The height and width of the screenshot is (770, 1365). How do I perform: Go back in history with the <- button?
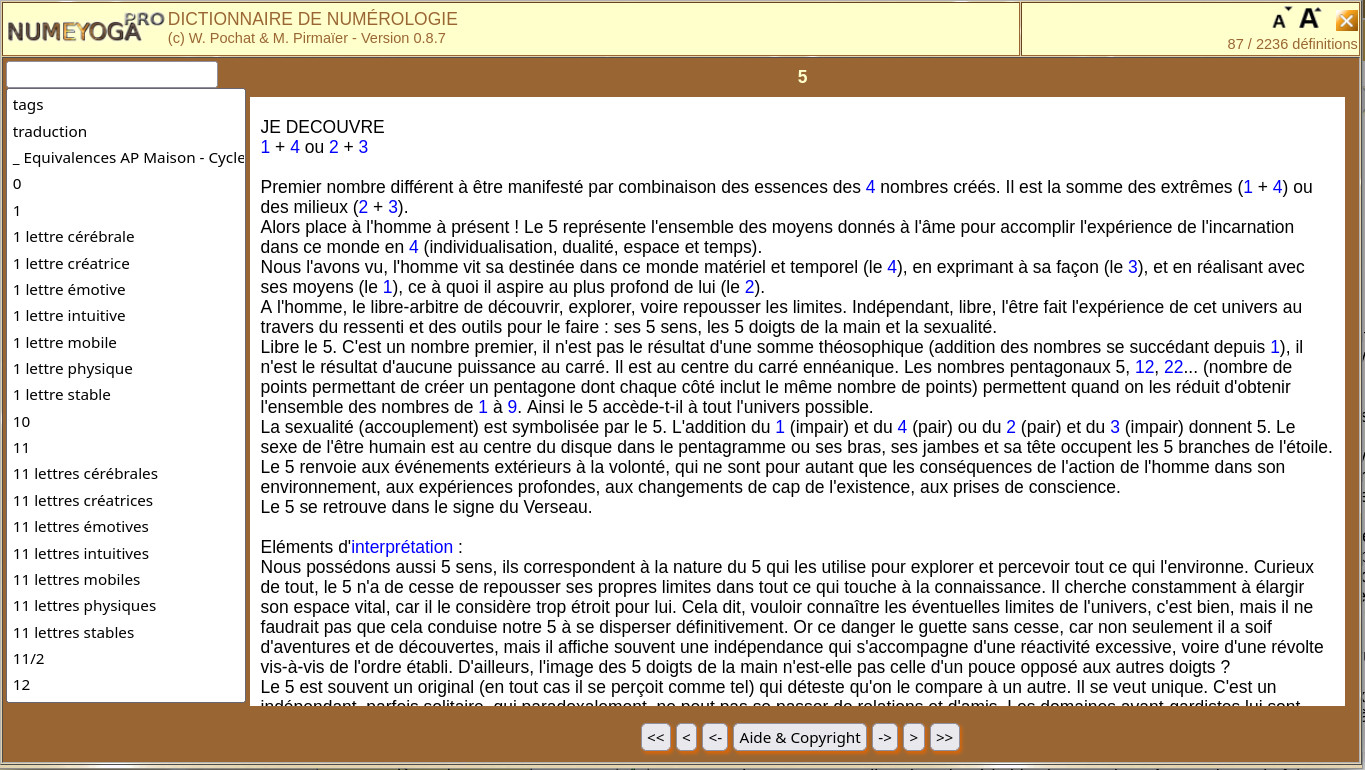click(715, 737)
